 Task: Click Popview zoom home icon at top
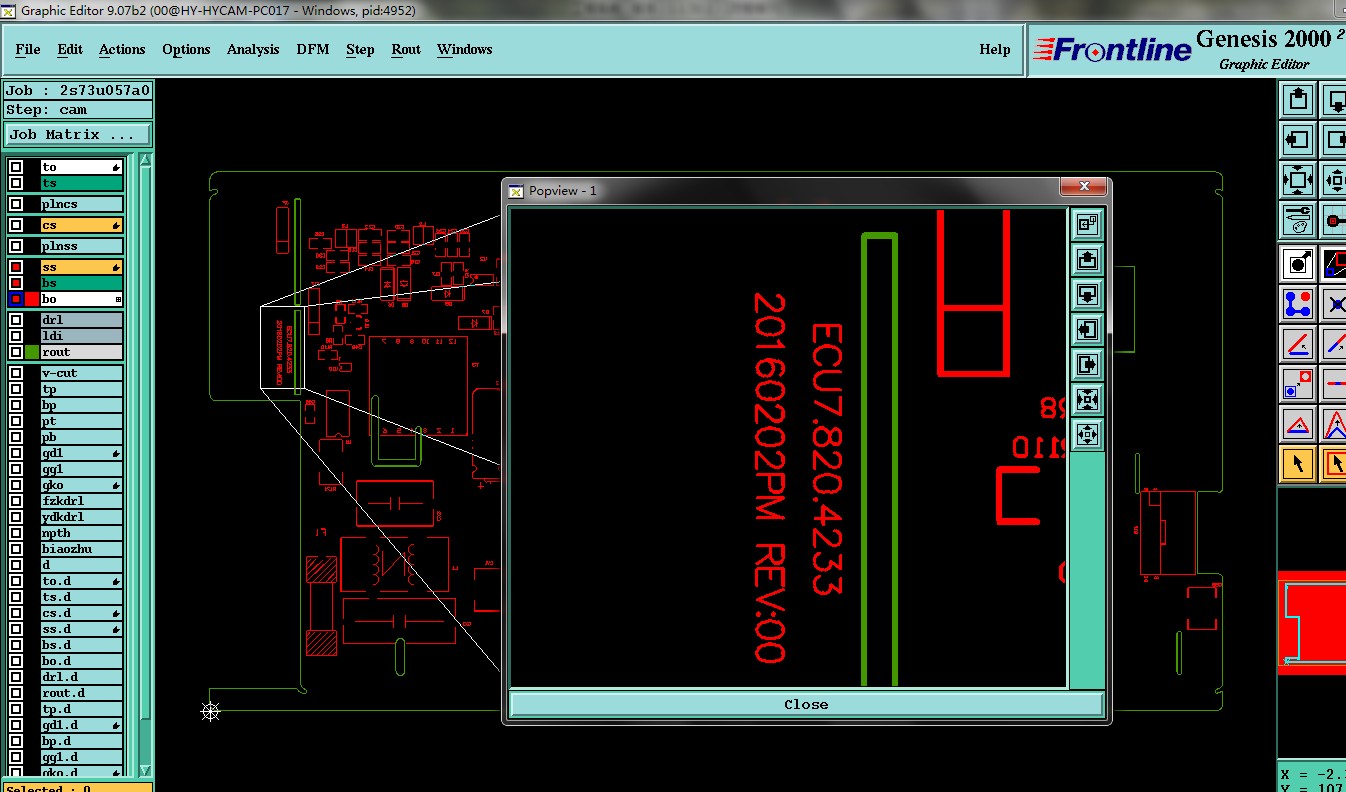pos(1087,224)
